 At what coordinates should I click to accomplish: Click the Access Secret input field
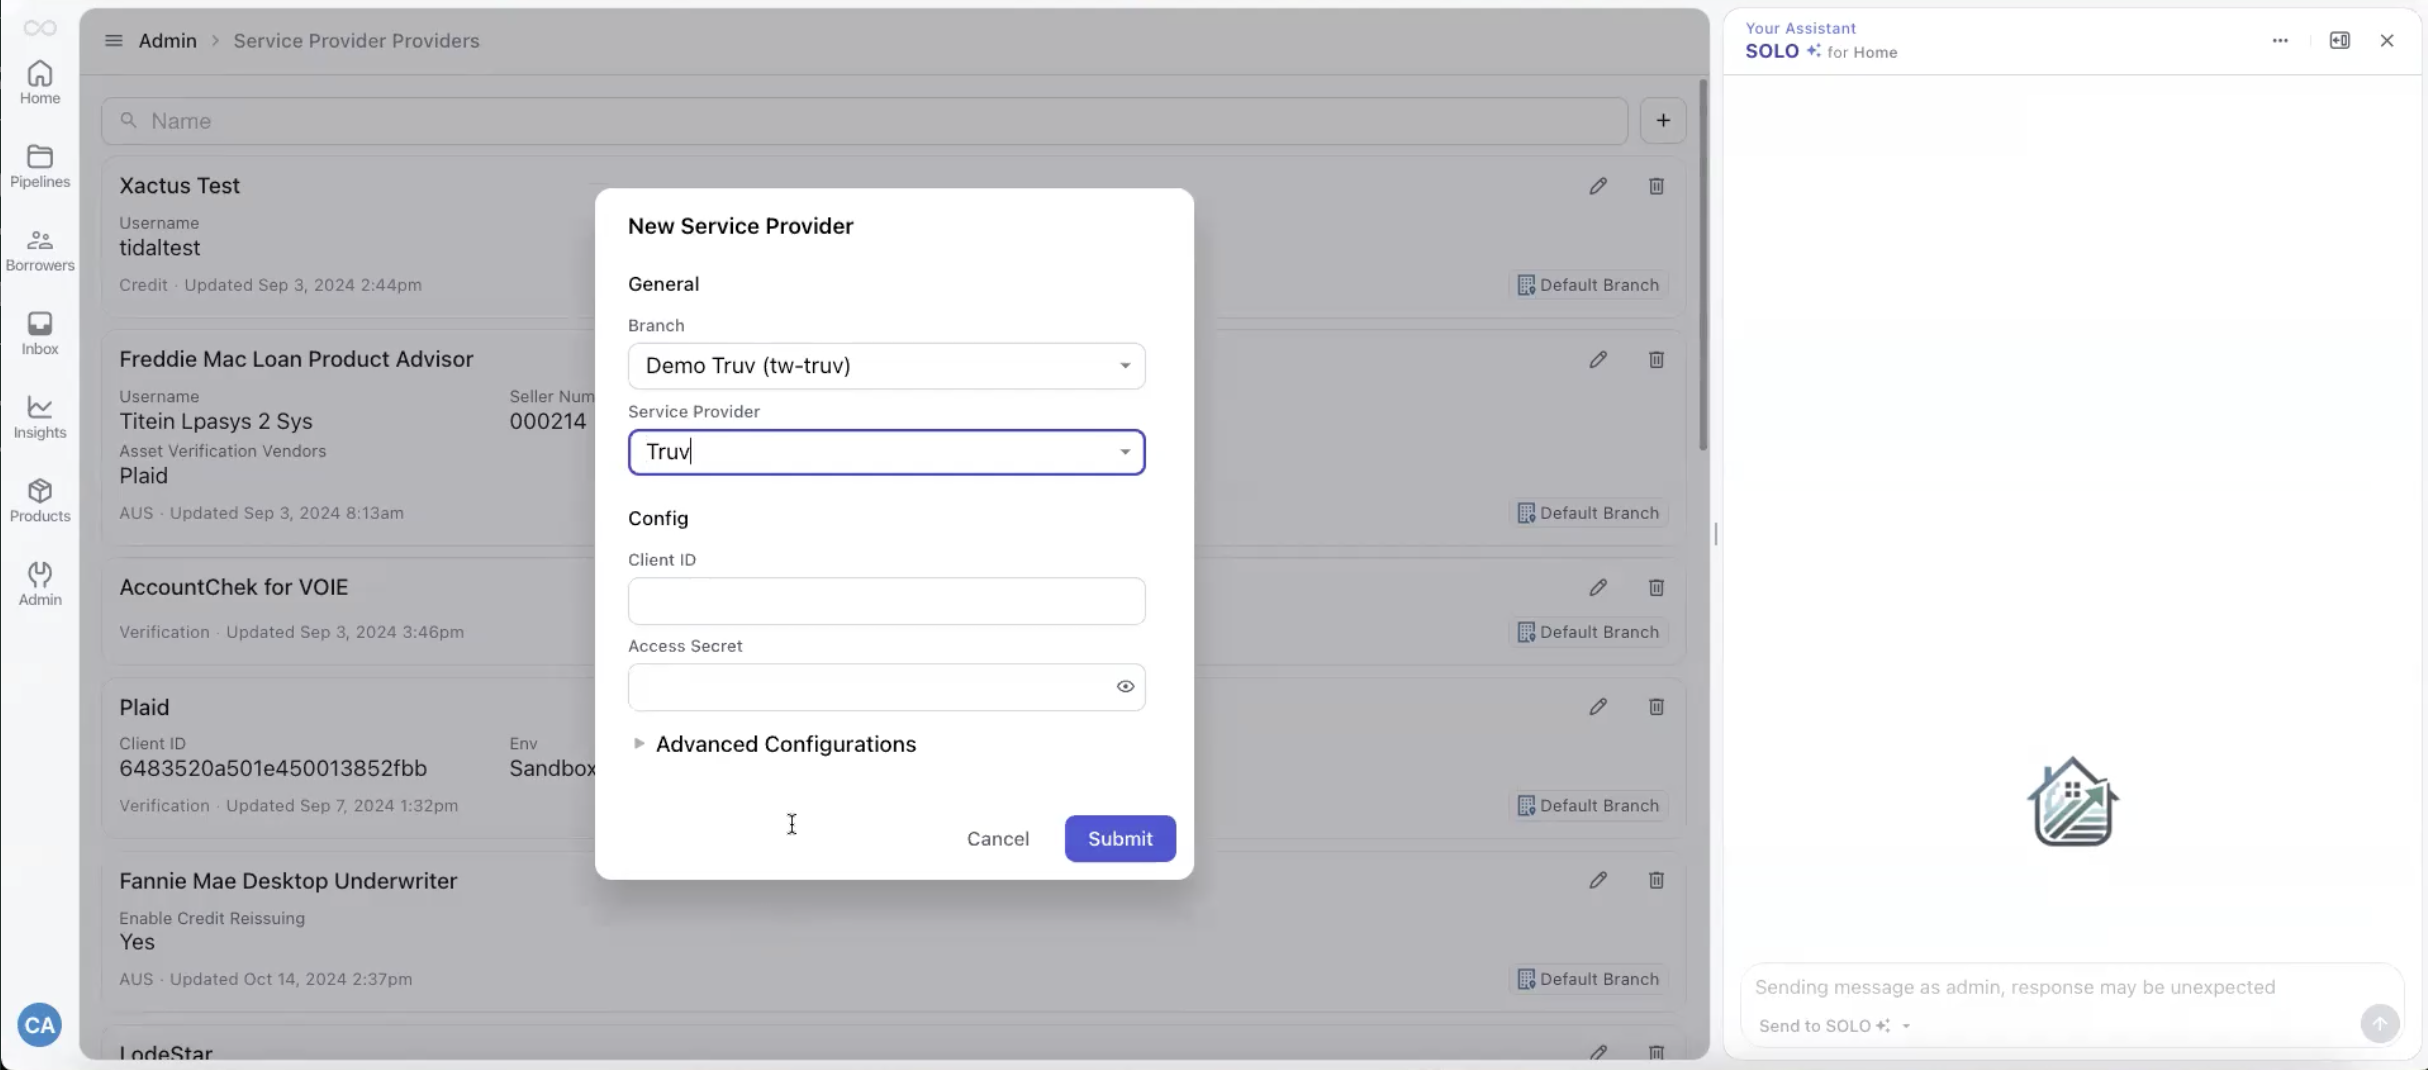coord(886,687)
